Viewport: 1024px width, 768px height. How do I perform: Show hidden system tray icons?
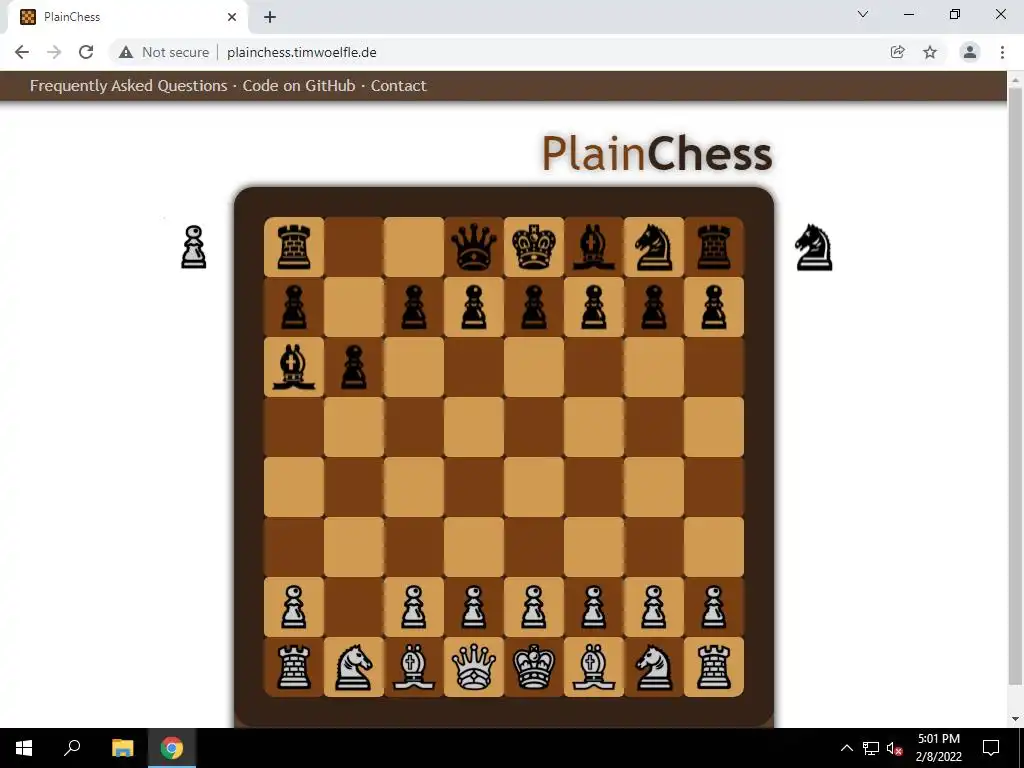point(846,748)
